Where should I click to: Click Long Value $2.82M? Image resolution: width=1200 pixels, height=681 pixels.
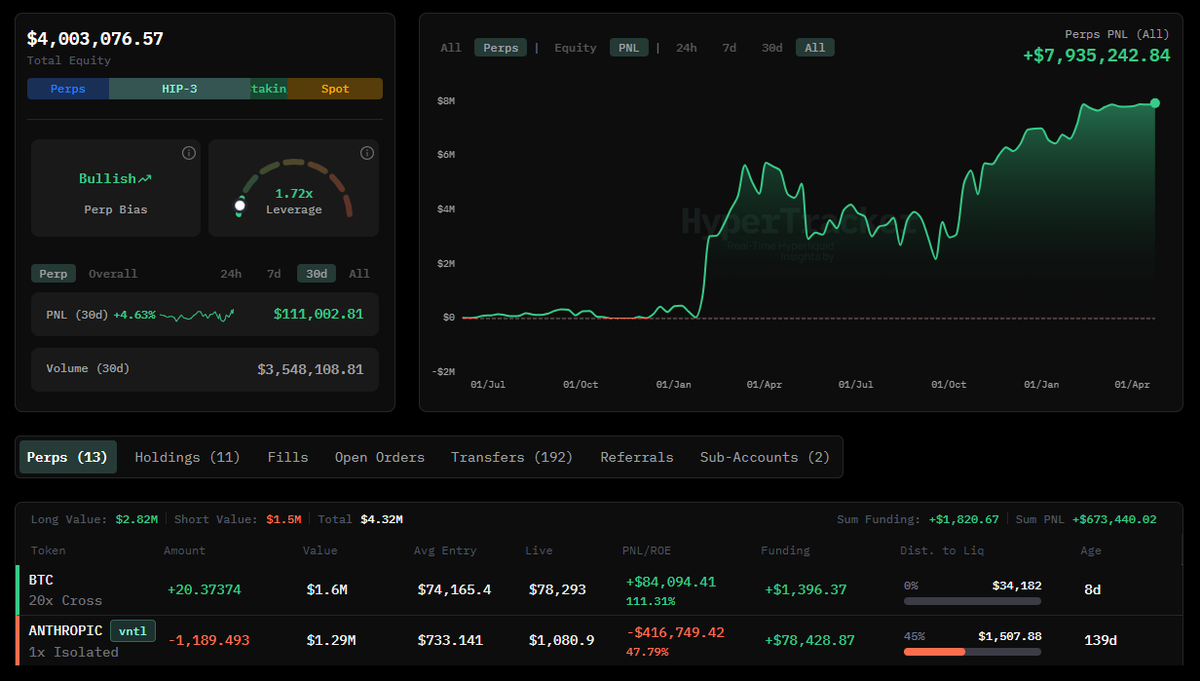tap(136, 520)
